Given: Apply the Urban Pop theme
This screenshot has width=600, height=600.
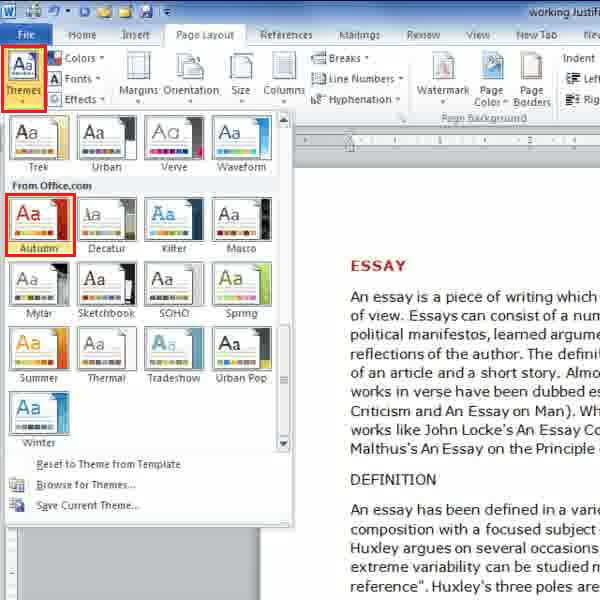Looking at the screenshot, I should click(241, 355).
